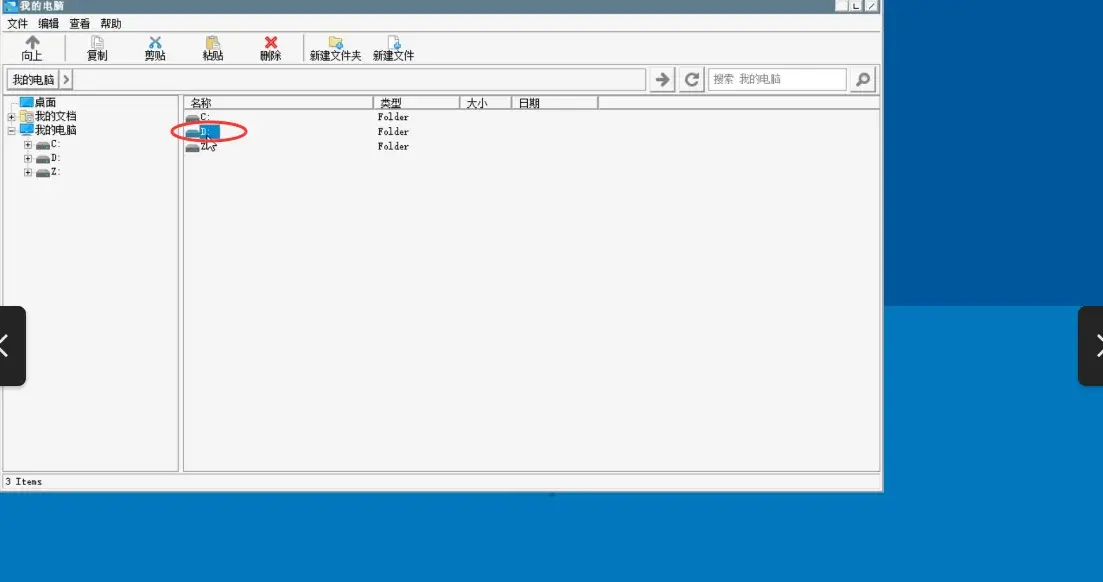This screenshot has width=1103, height=582.
Task: Click the 我的电脑 breadcrumb button
Action: 33,79
